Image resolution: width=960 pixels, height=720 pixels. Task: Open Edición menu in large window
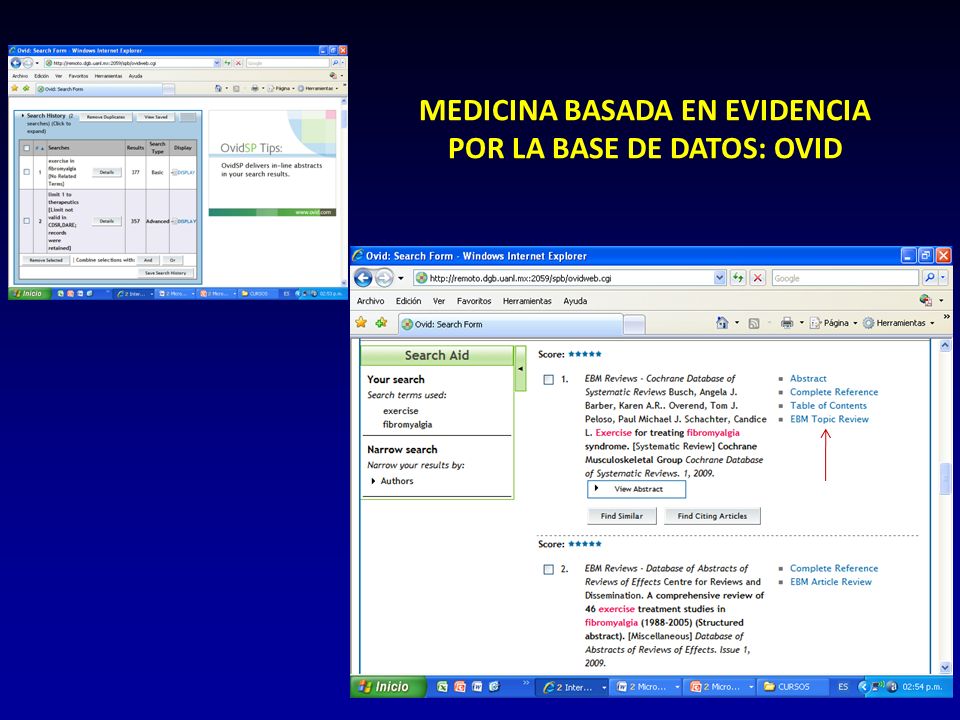pyautogui.click(x=408, y=301)
